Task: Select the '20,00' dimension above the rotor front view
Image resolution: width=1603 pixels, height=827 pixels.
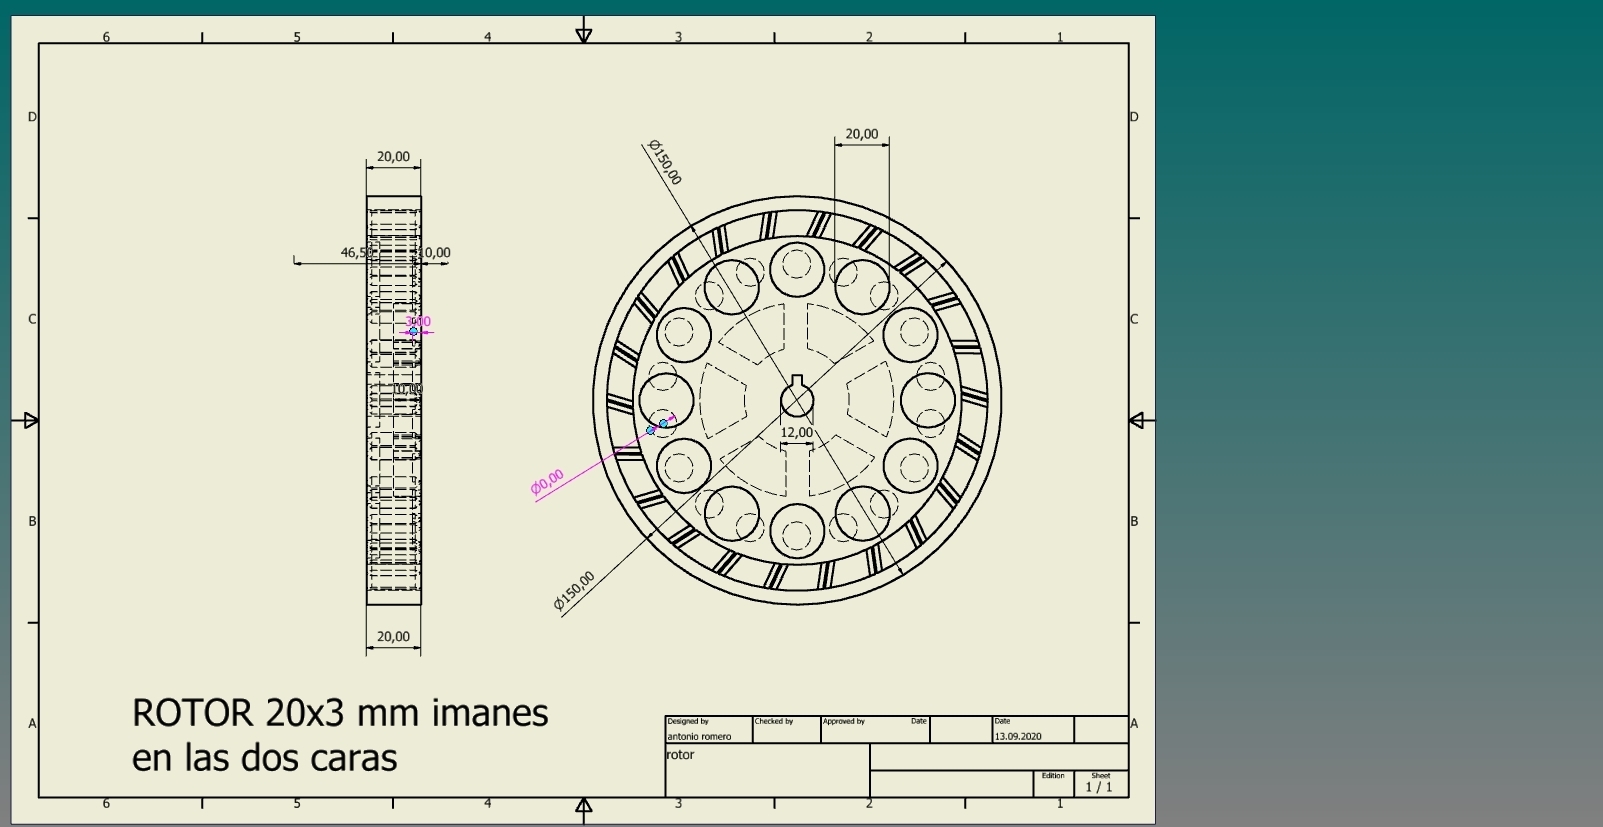Action: 862,134
